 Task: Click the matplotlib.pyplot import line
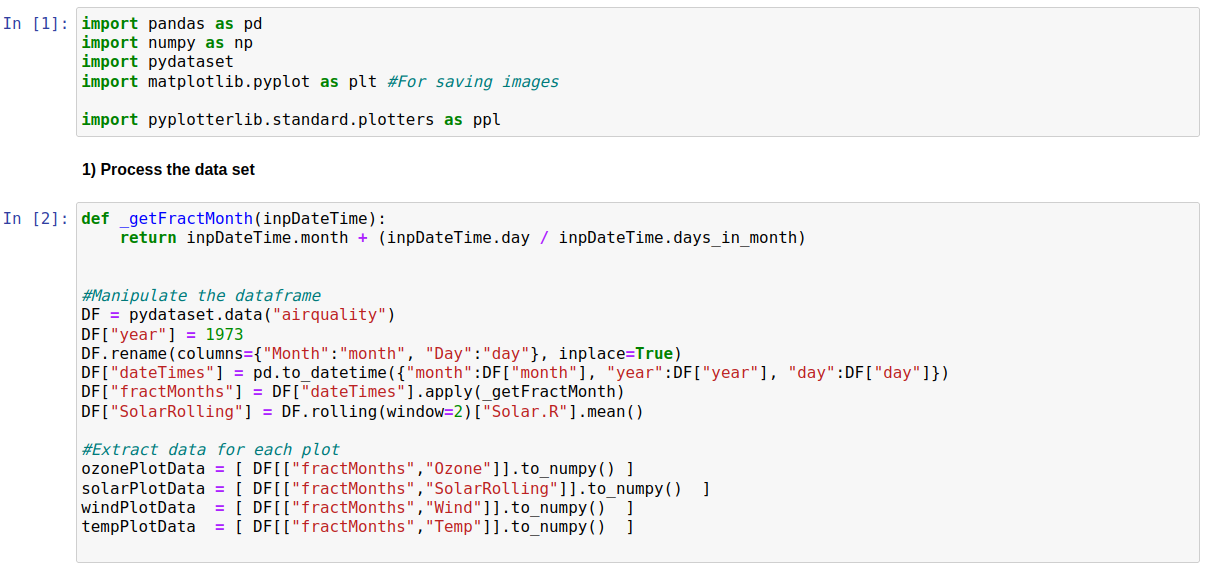[320, 81]
